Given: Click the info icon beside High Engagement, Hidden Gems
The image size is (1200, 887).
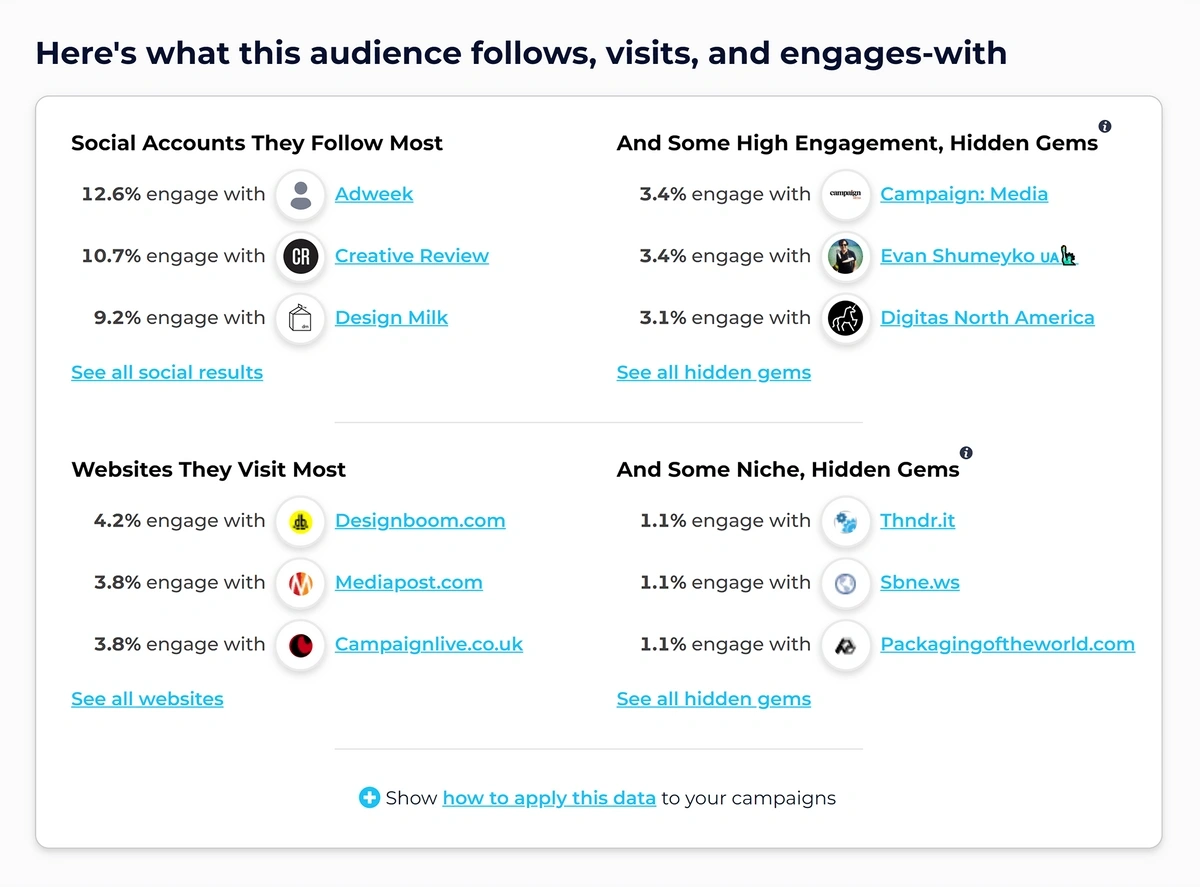Looking at the screenshot, I should 1105,126.
